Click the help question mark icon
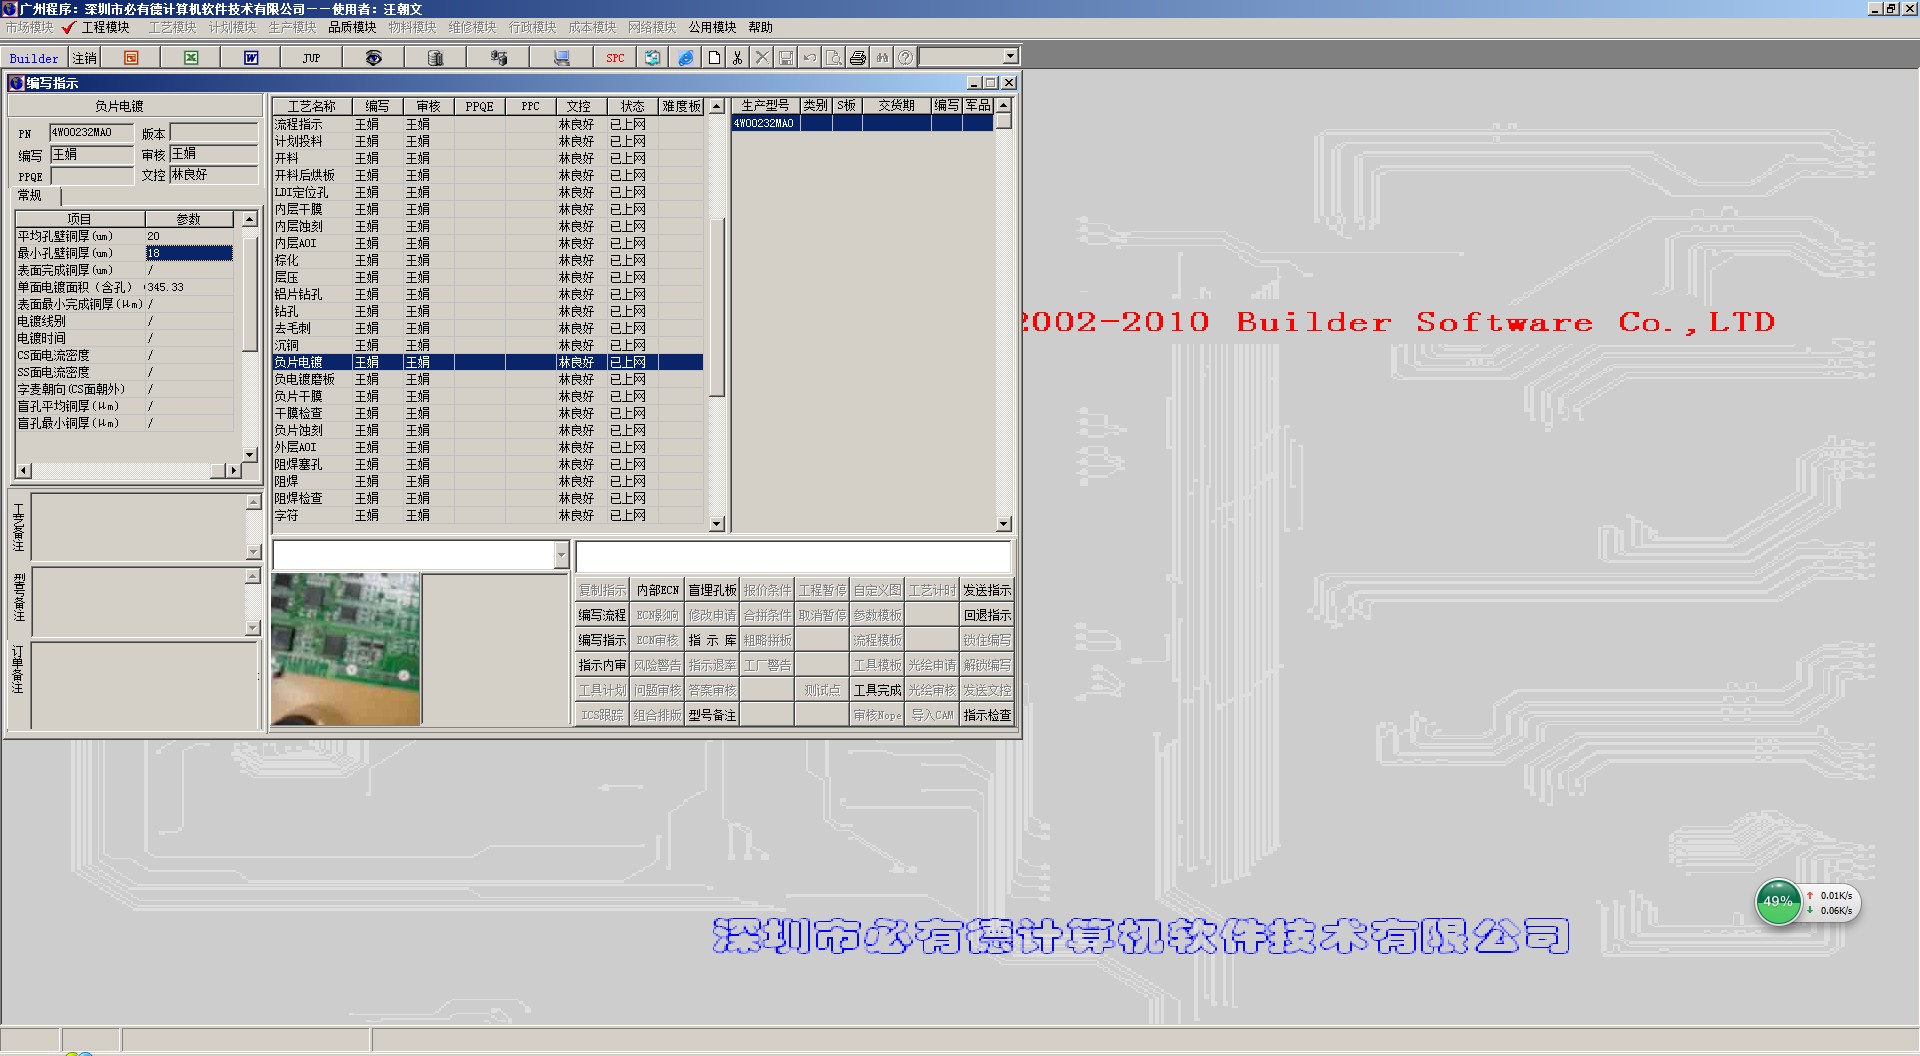The width and height of the screenshot is (1920, 1056). pos(905,58)
